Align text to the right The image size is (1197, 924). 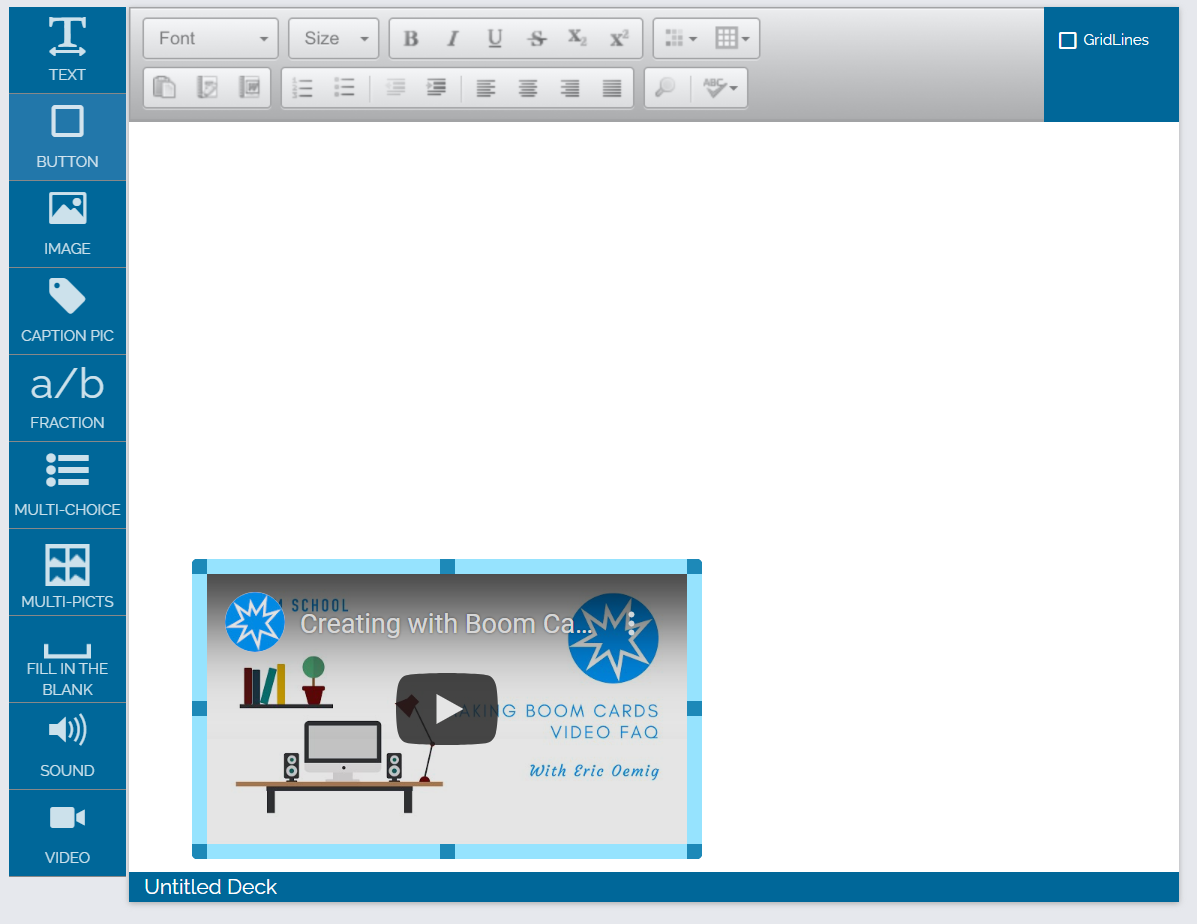pyautogui.click(x=570, y=88)
